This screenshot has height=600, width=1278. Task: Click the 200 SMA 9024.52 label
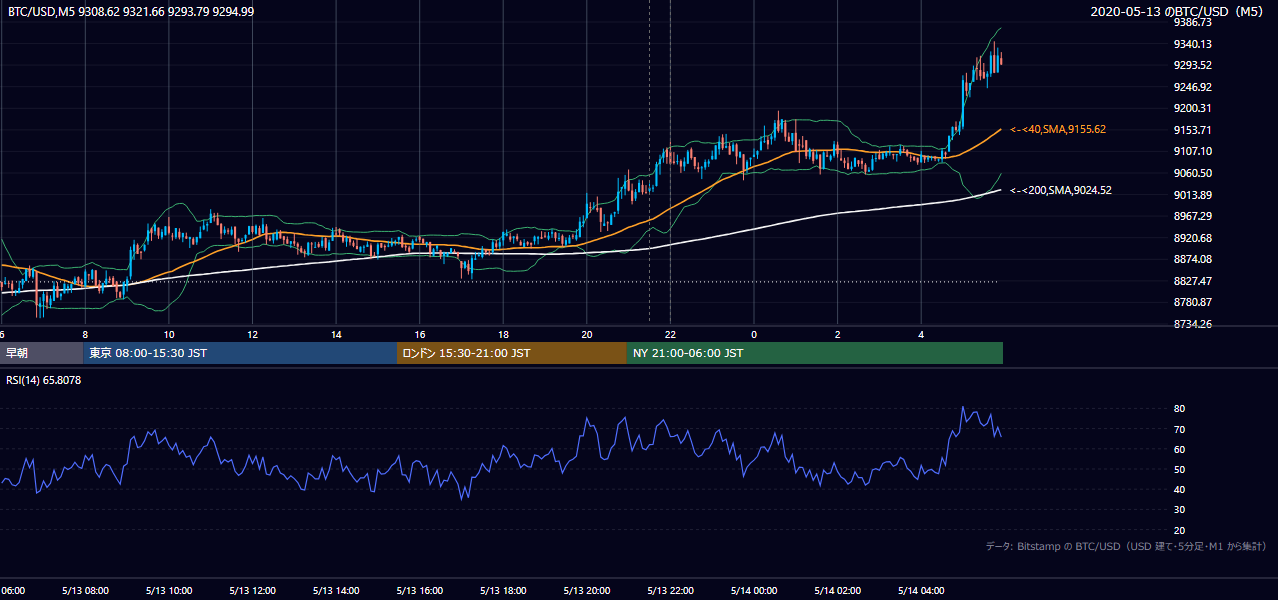coord(1061,190)
